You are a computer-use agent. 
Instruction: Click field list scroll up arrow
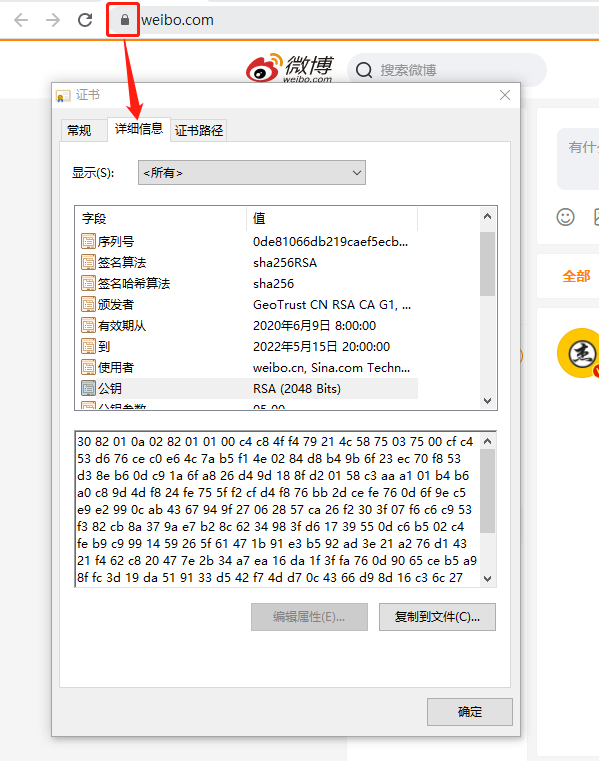coord(487,216)
